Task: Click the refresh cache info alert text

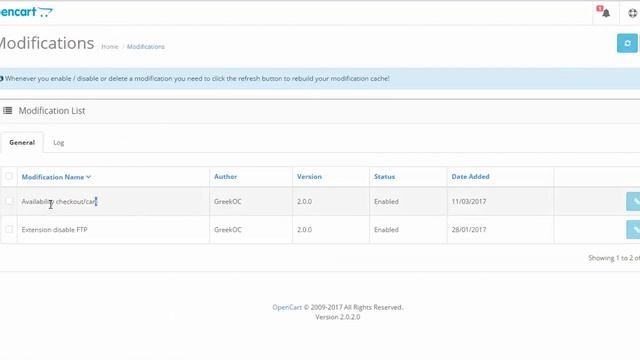Action: click(197, 78)
